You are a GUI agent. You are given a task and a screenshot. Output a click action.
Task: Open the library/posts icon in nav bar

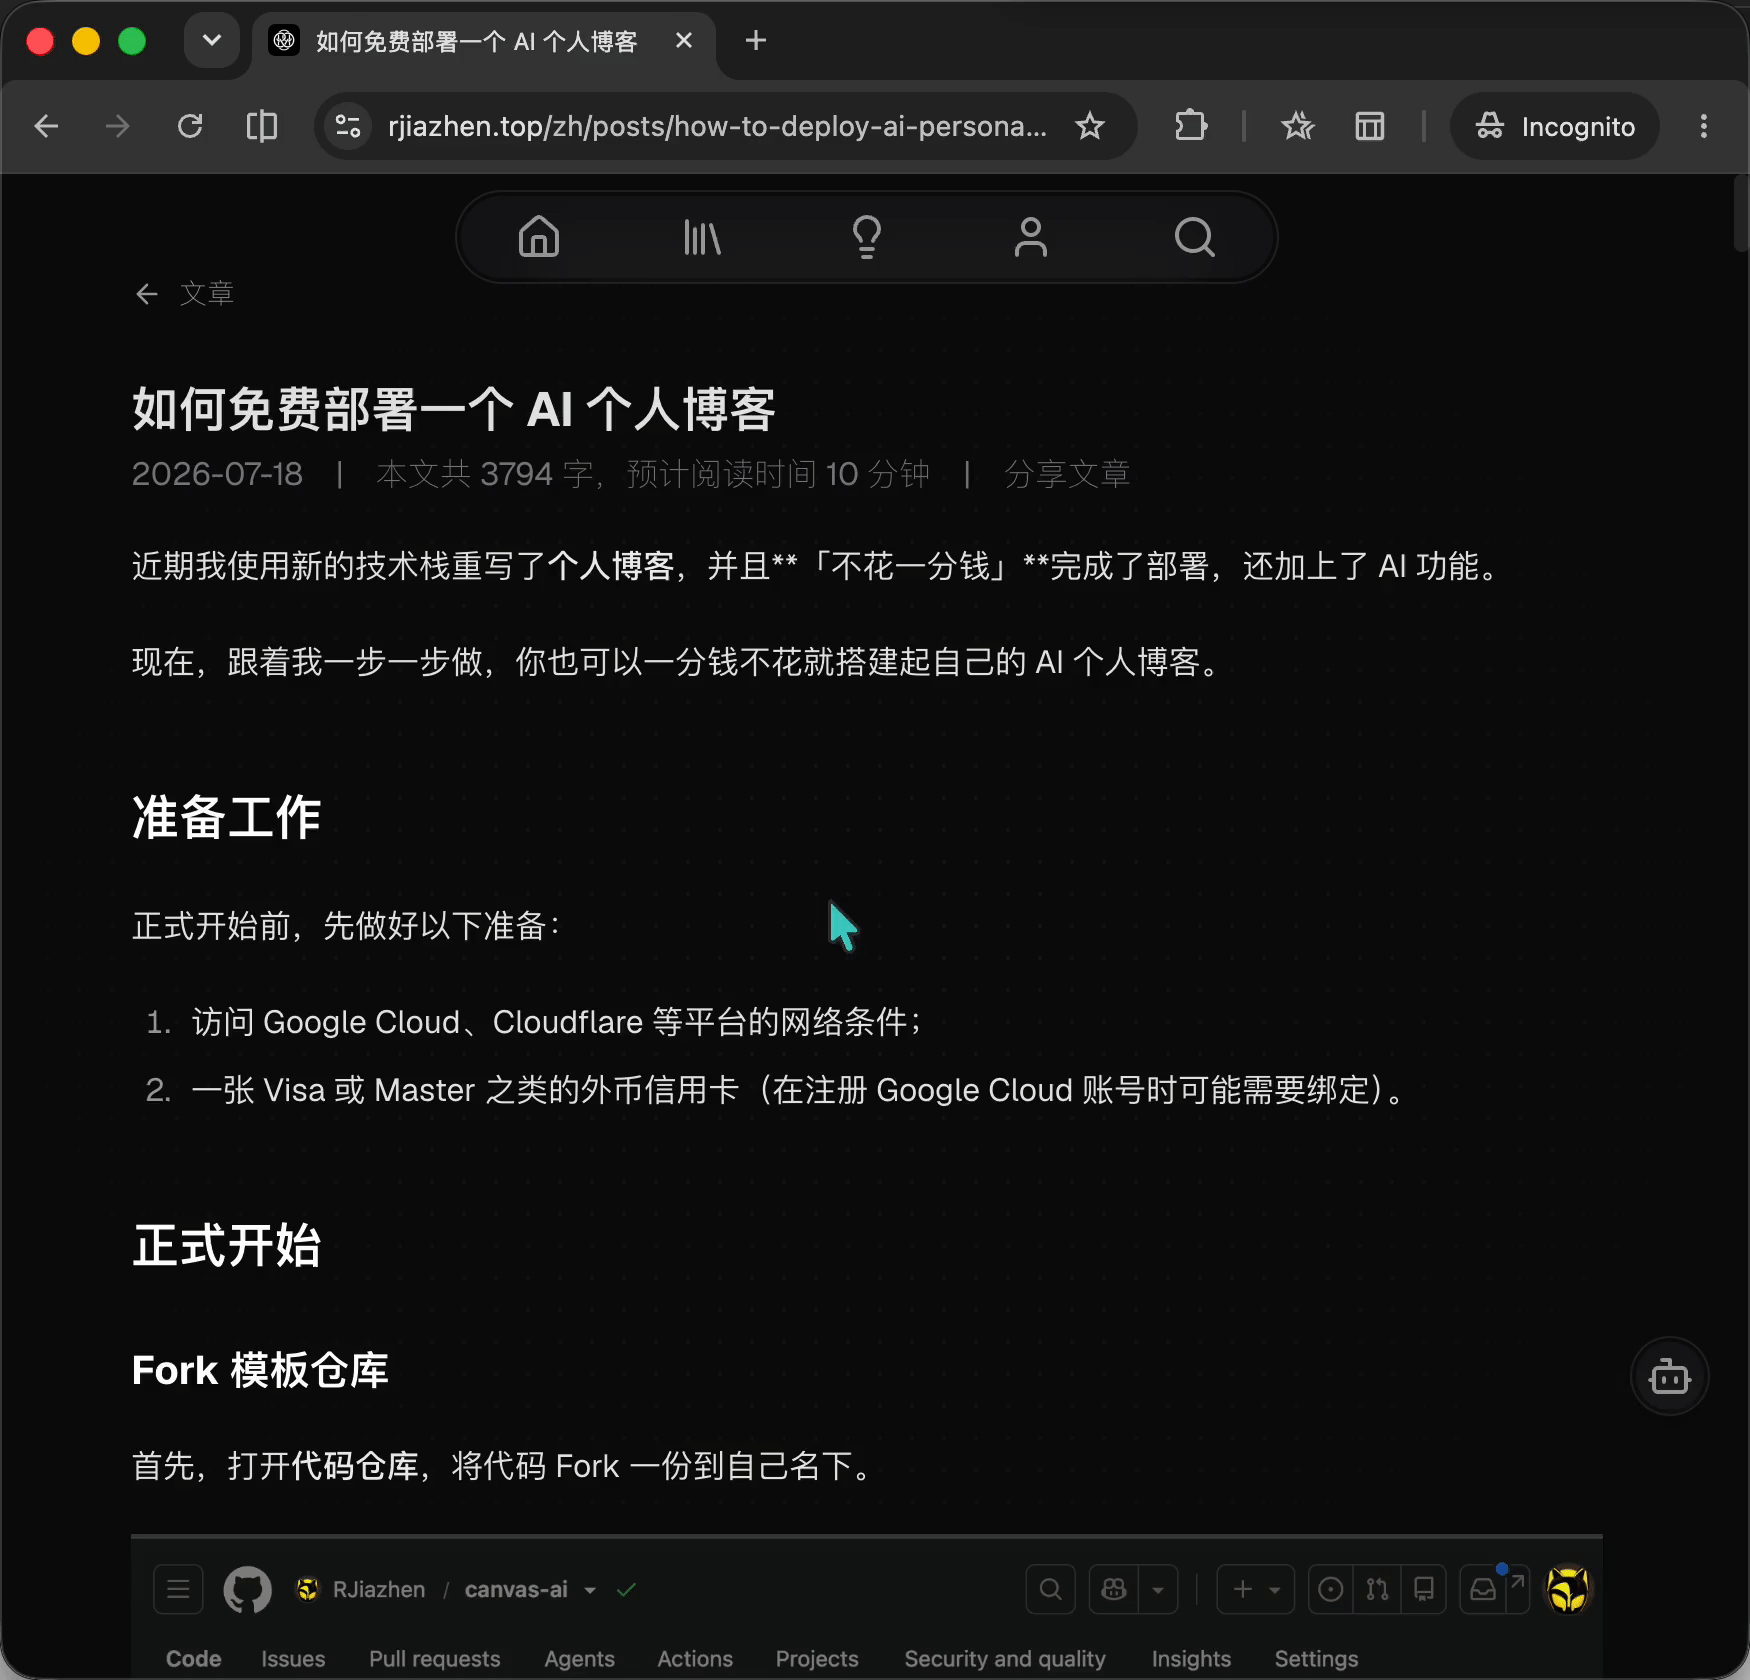702,237
